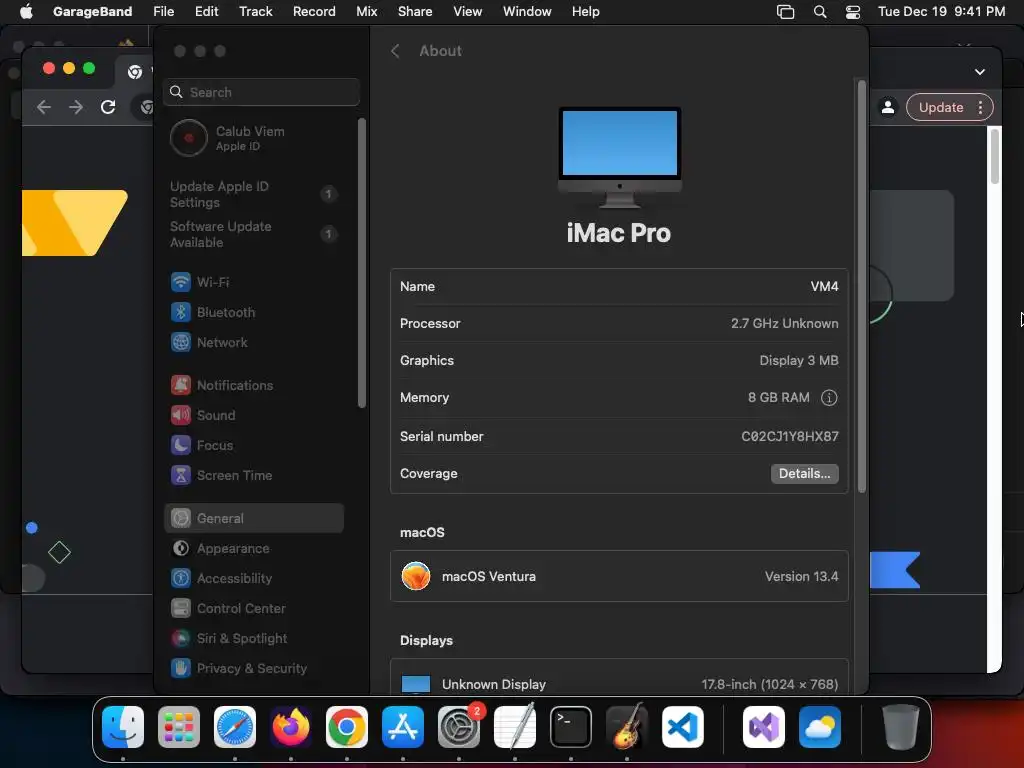Open the Window menu
The image size is (1024, 768).
coord(527,11)
